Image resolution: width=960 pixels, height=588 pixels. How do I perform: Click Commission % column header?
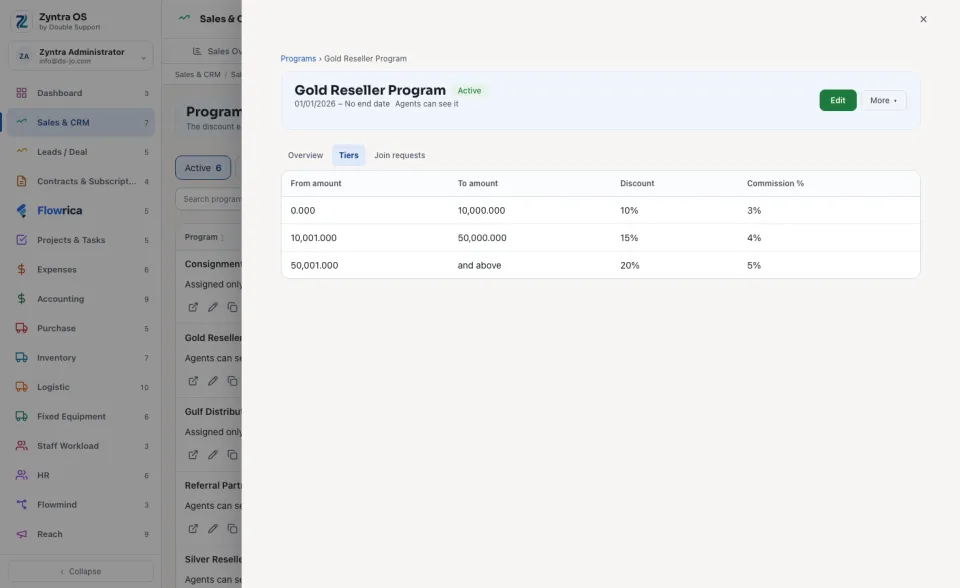click(775, 183)
